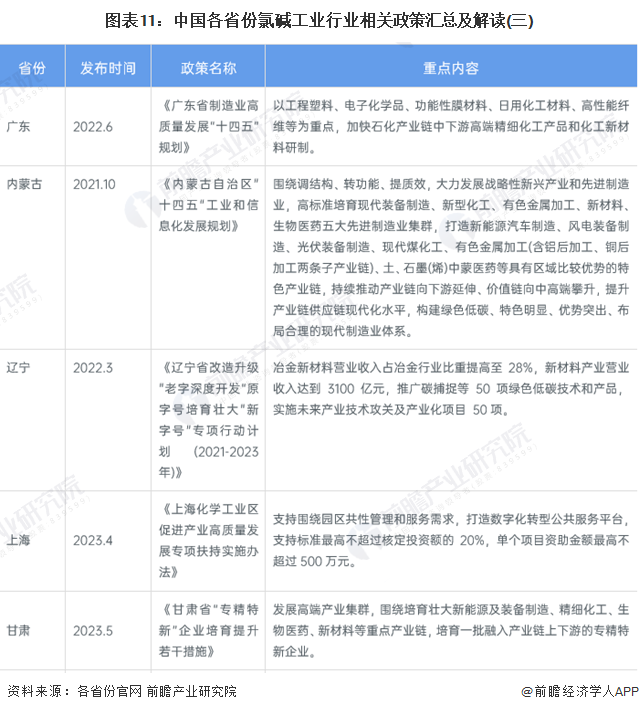639x712 pixels.
Task: Click the date cell 2022.3
Action: click(x=93, y=368)
